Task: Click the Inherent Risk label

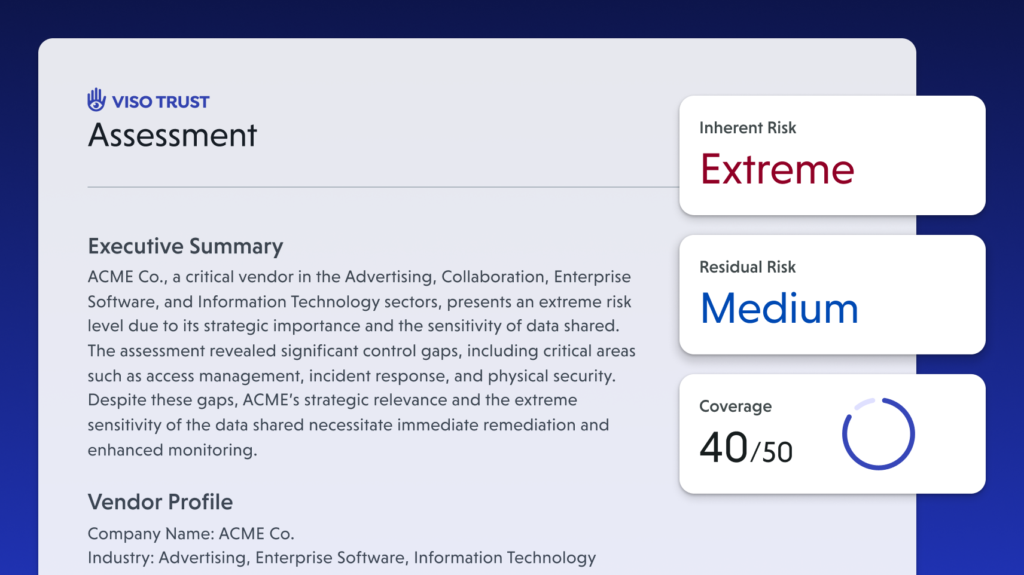Action: [748, 128]
